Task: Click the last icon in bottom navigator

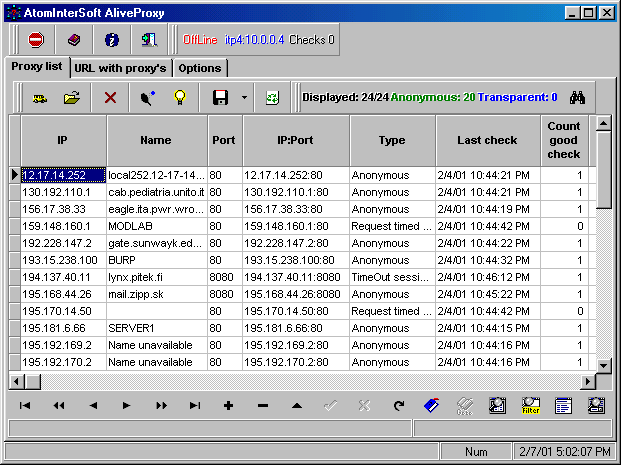Action: pyautogui.click(x=596, y=406)
